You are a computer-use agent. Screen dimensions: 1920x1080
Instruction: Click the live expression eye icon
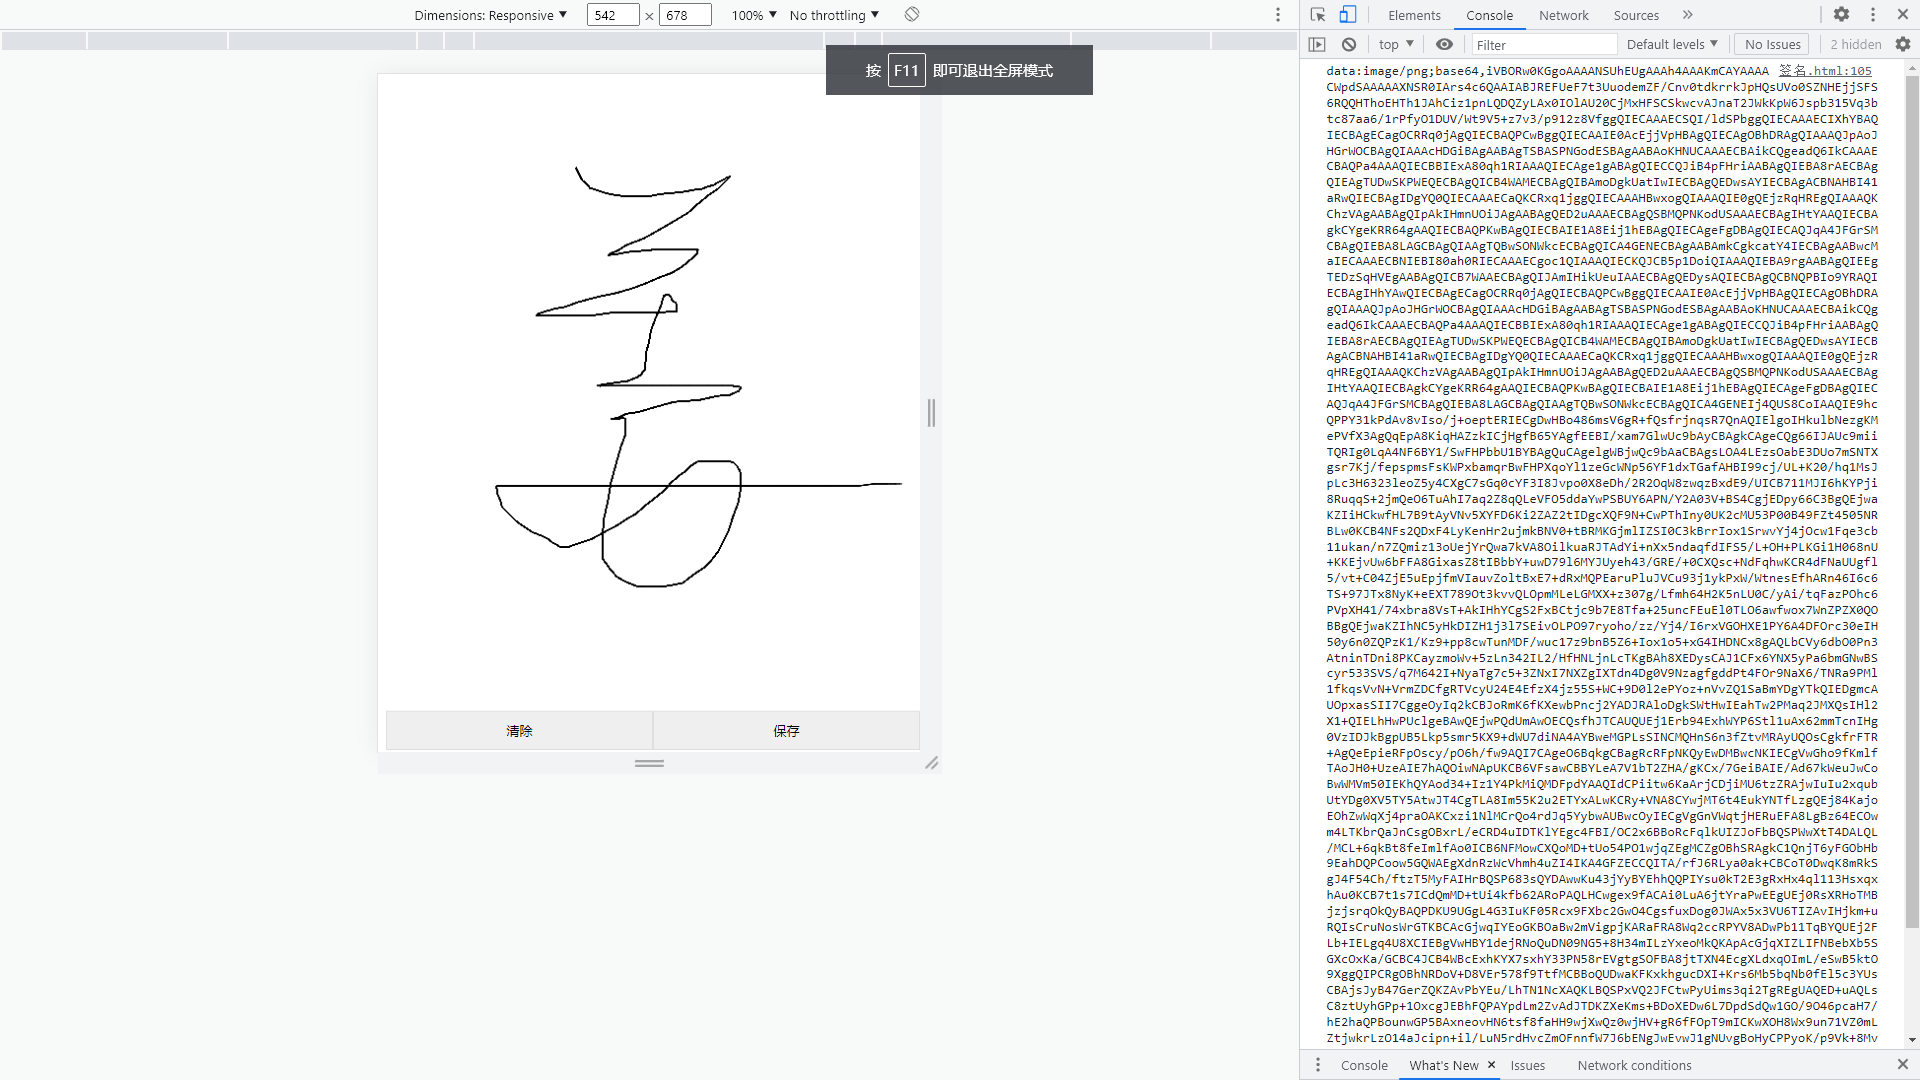[x=1444, y=44]
